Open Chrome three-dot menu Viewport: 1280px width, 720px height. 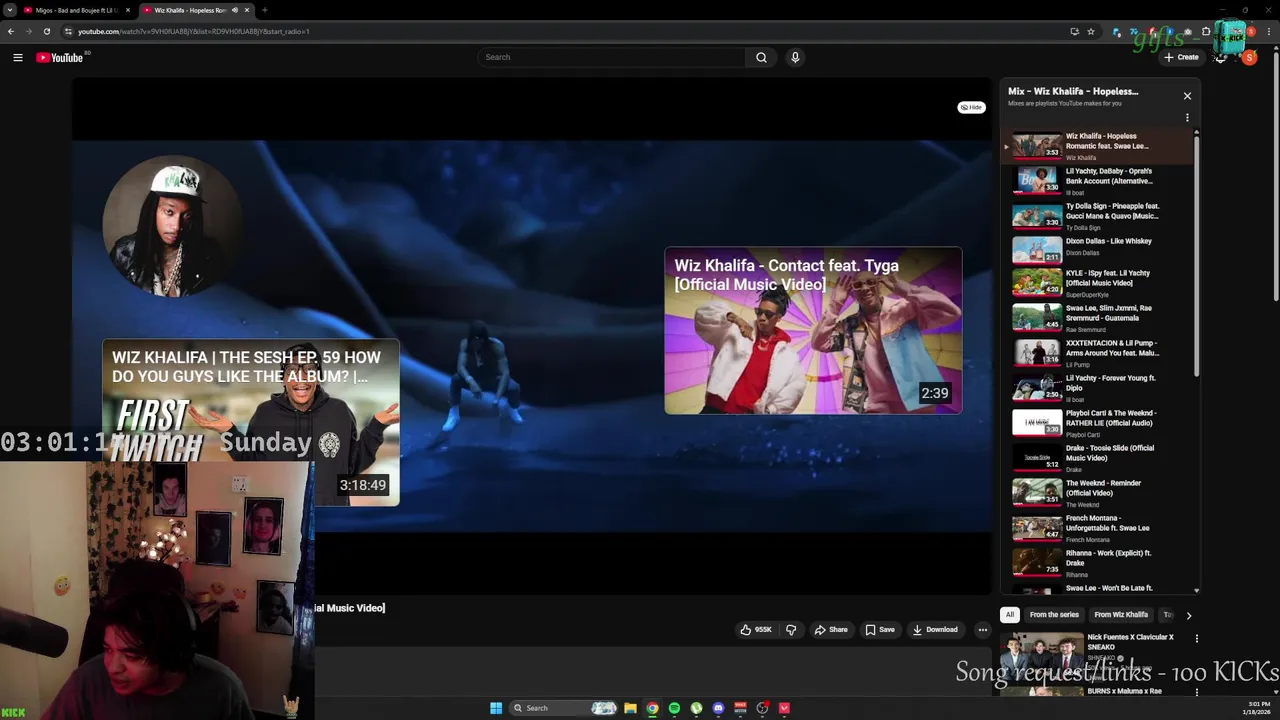coord(1268,31)
